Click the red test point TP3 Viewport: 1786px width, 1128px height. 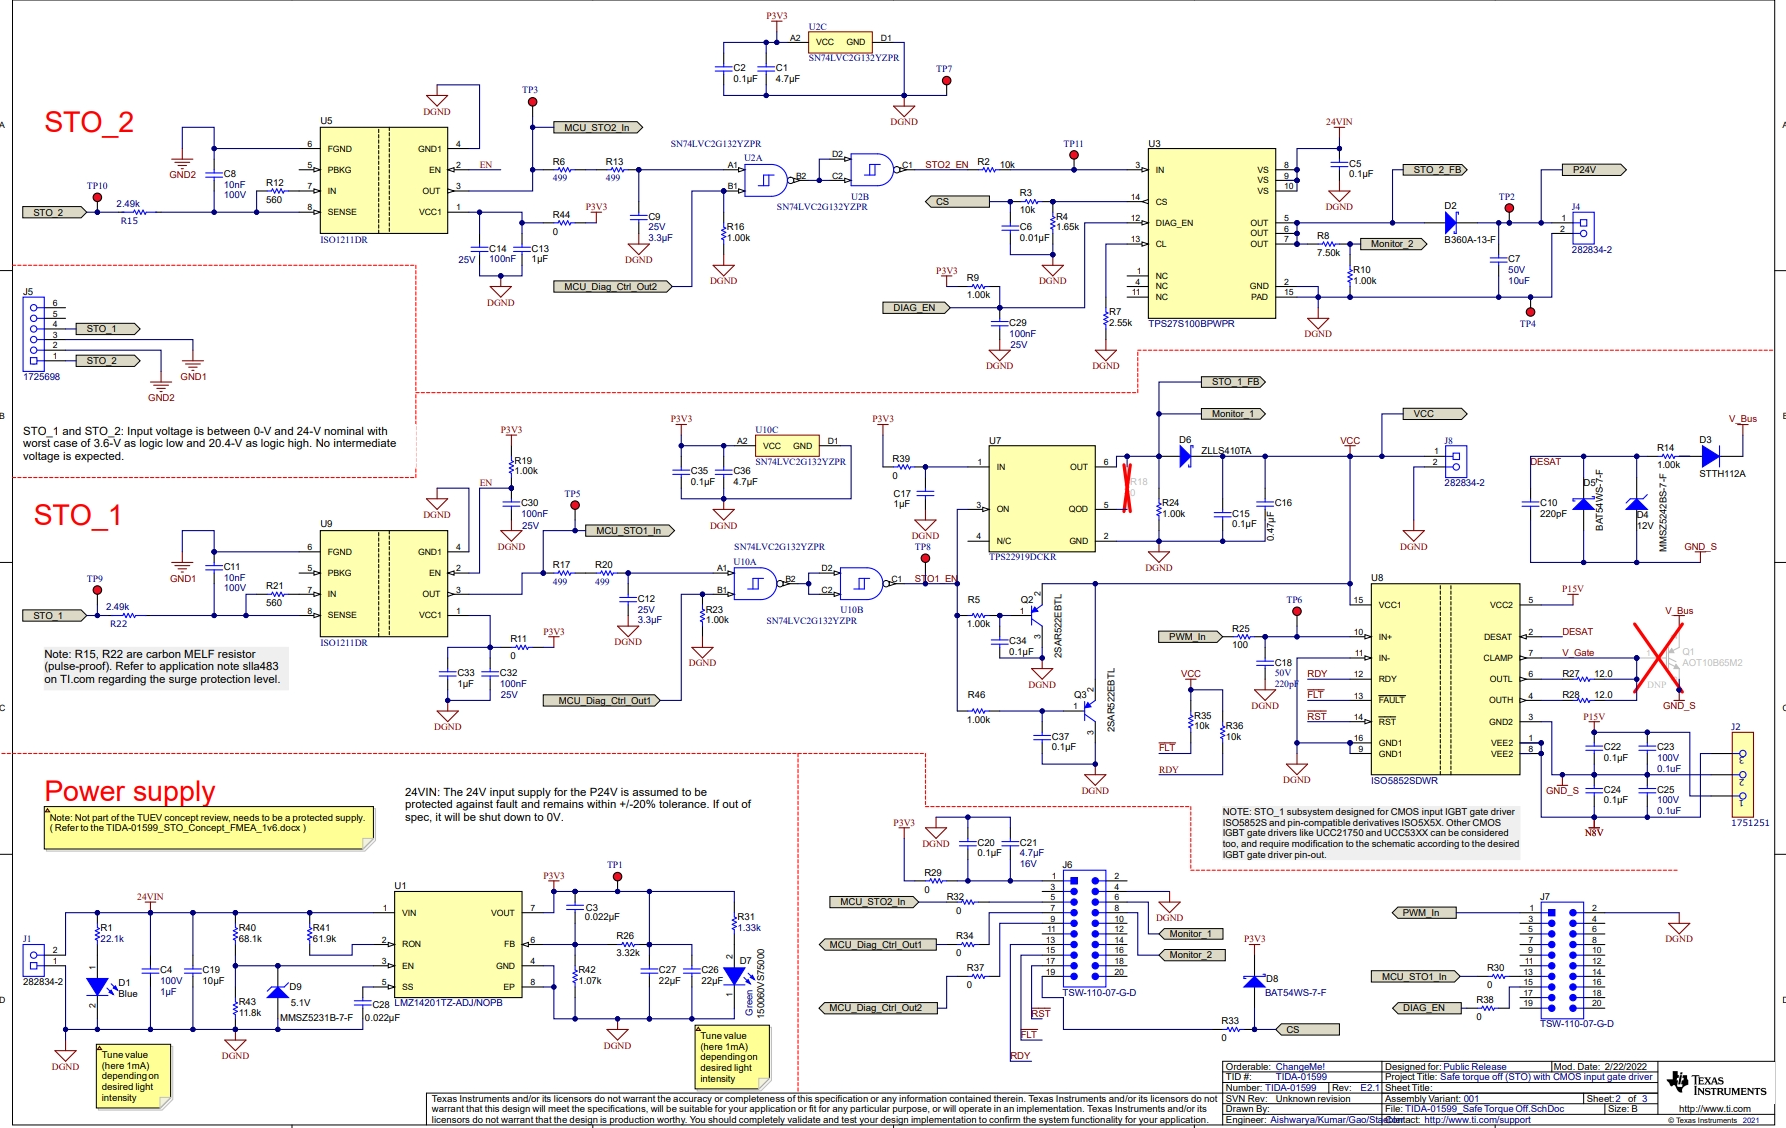[532, 102]
